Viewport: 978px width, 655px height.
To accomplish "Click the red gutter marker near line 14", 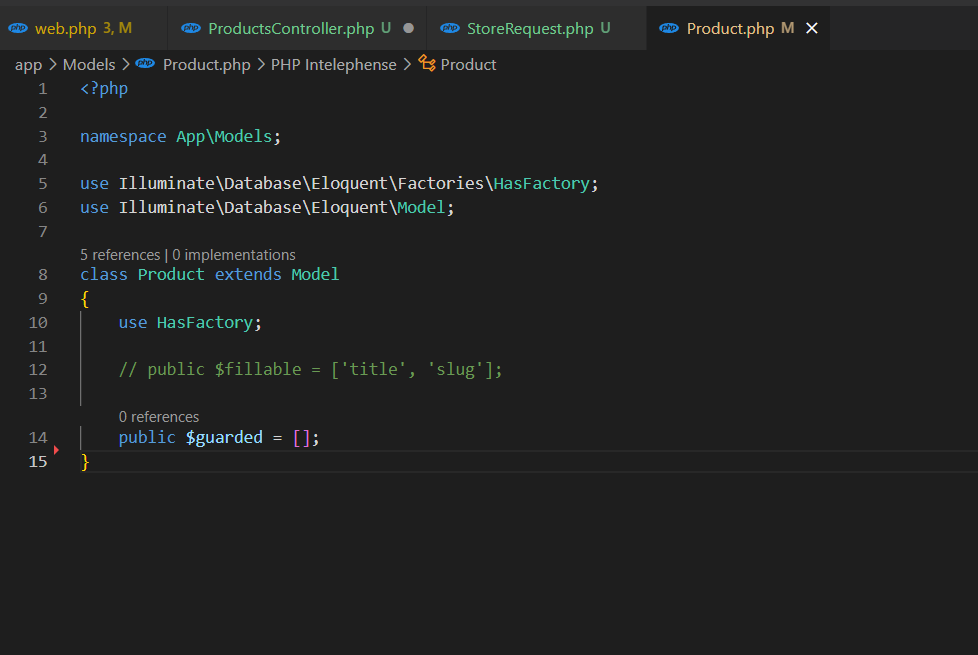I will click(56, 449).
